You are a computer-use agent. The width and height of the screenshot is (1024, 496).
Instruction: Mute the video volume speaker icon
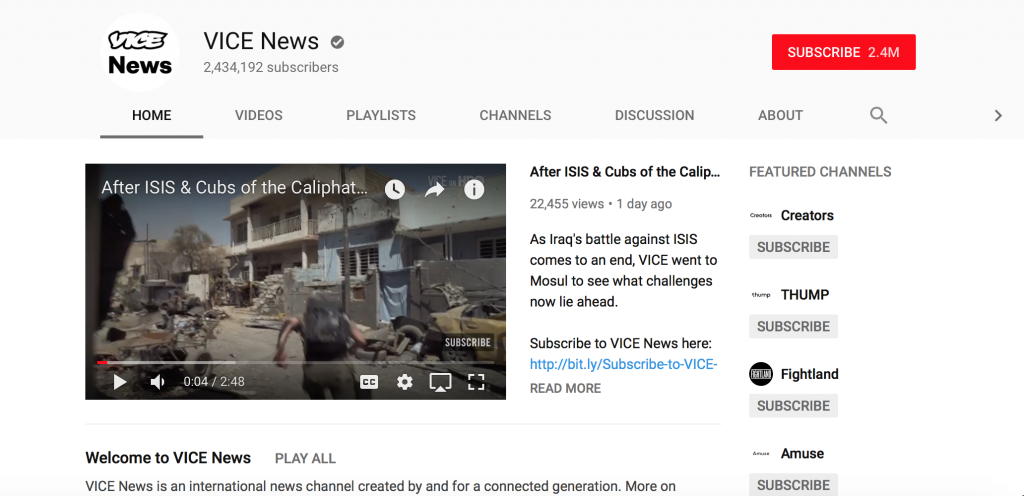coord(157,382)
